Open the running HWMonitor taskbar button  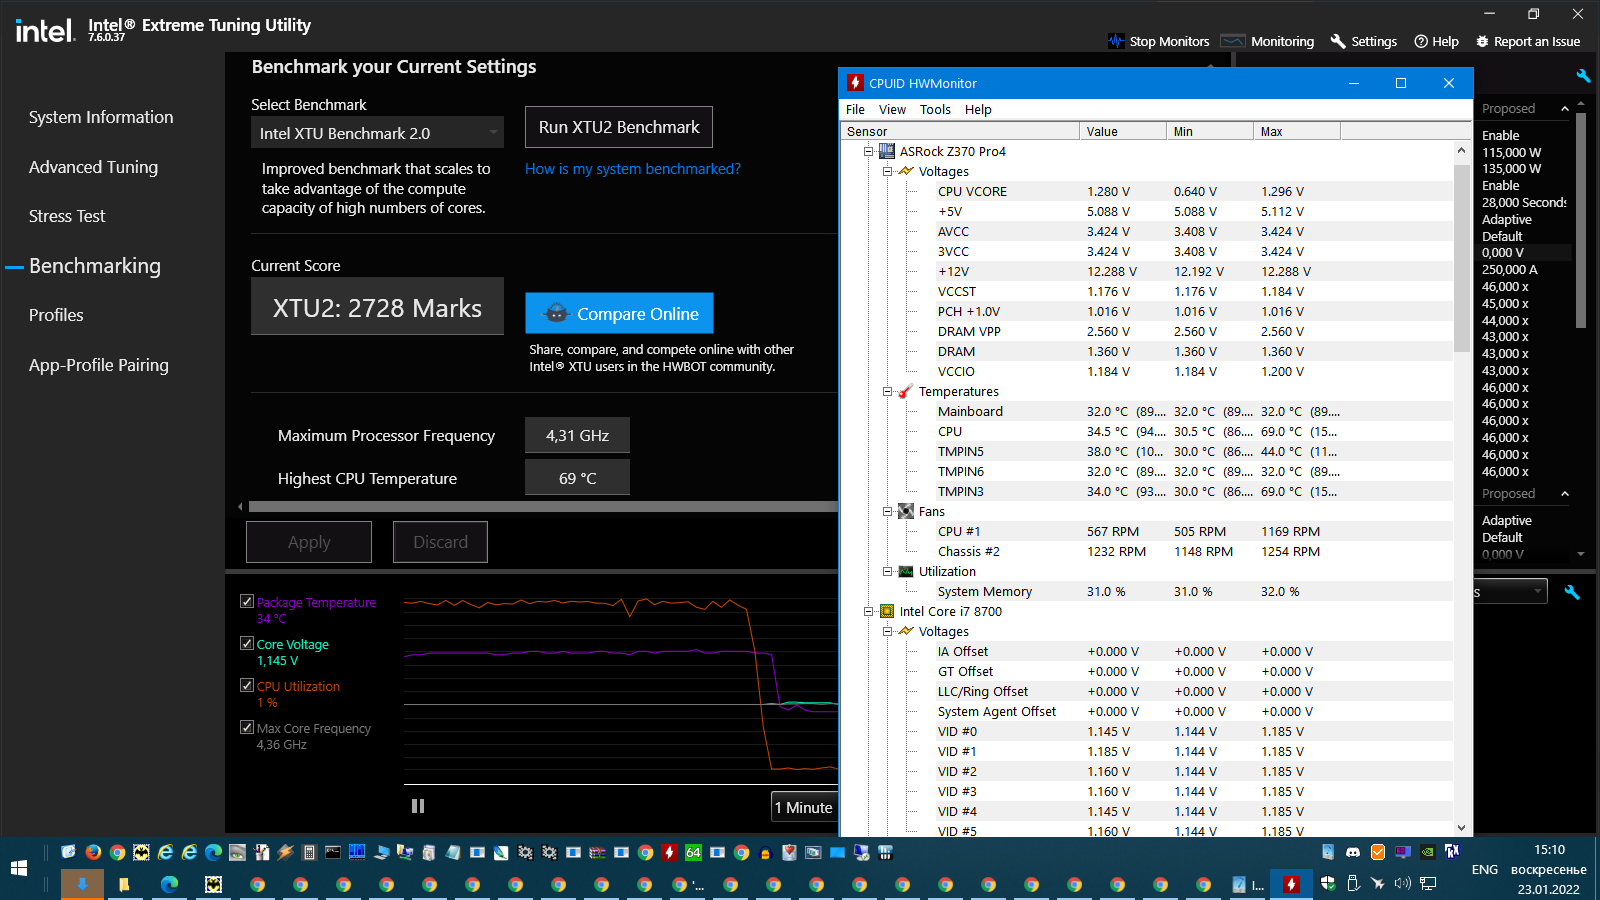click(x=1291, y=884)
